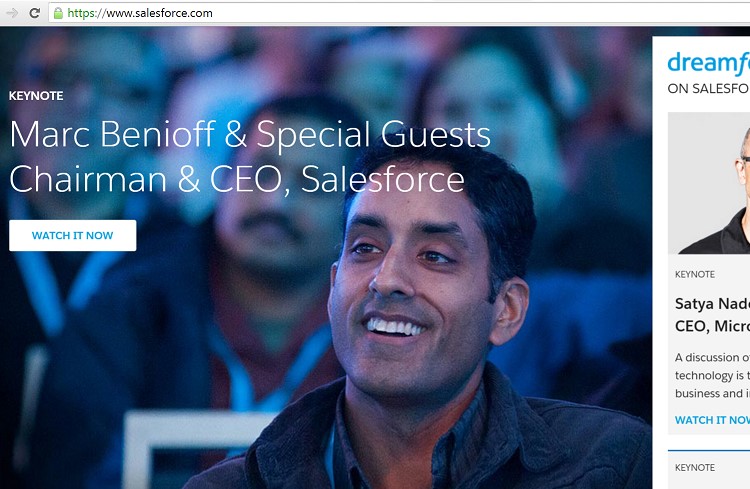
Task: Click the CEO, Microsoft title line
Action: pos(712,326)
